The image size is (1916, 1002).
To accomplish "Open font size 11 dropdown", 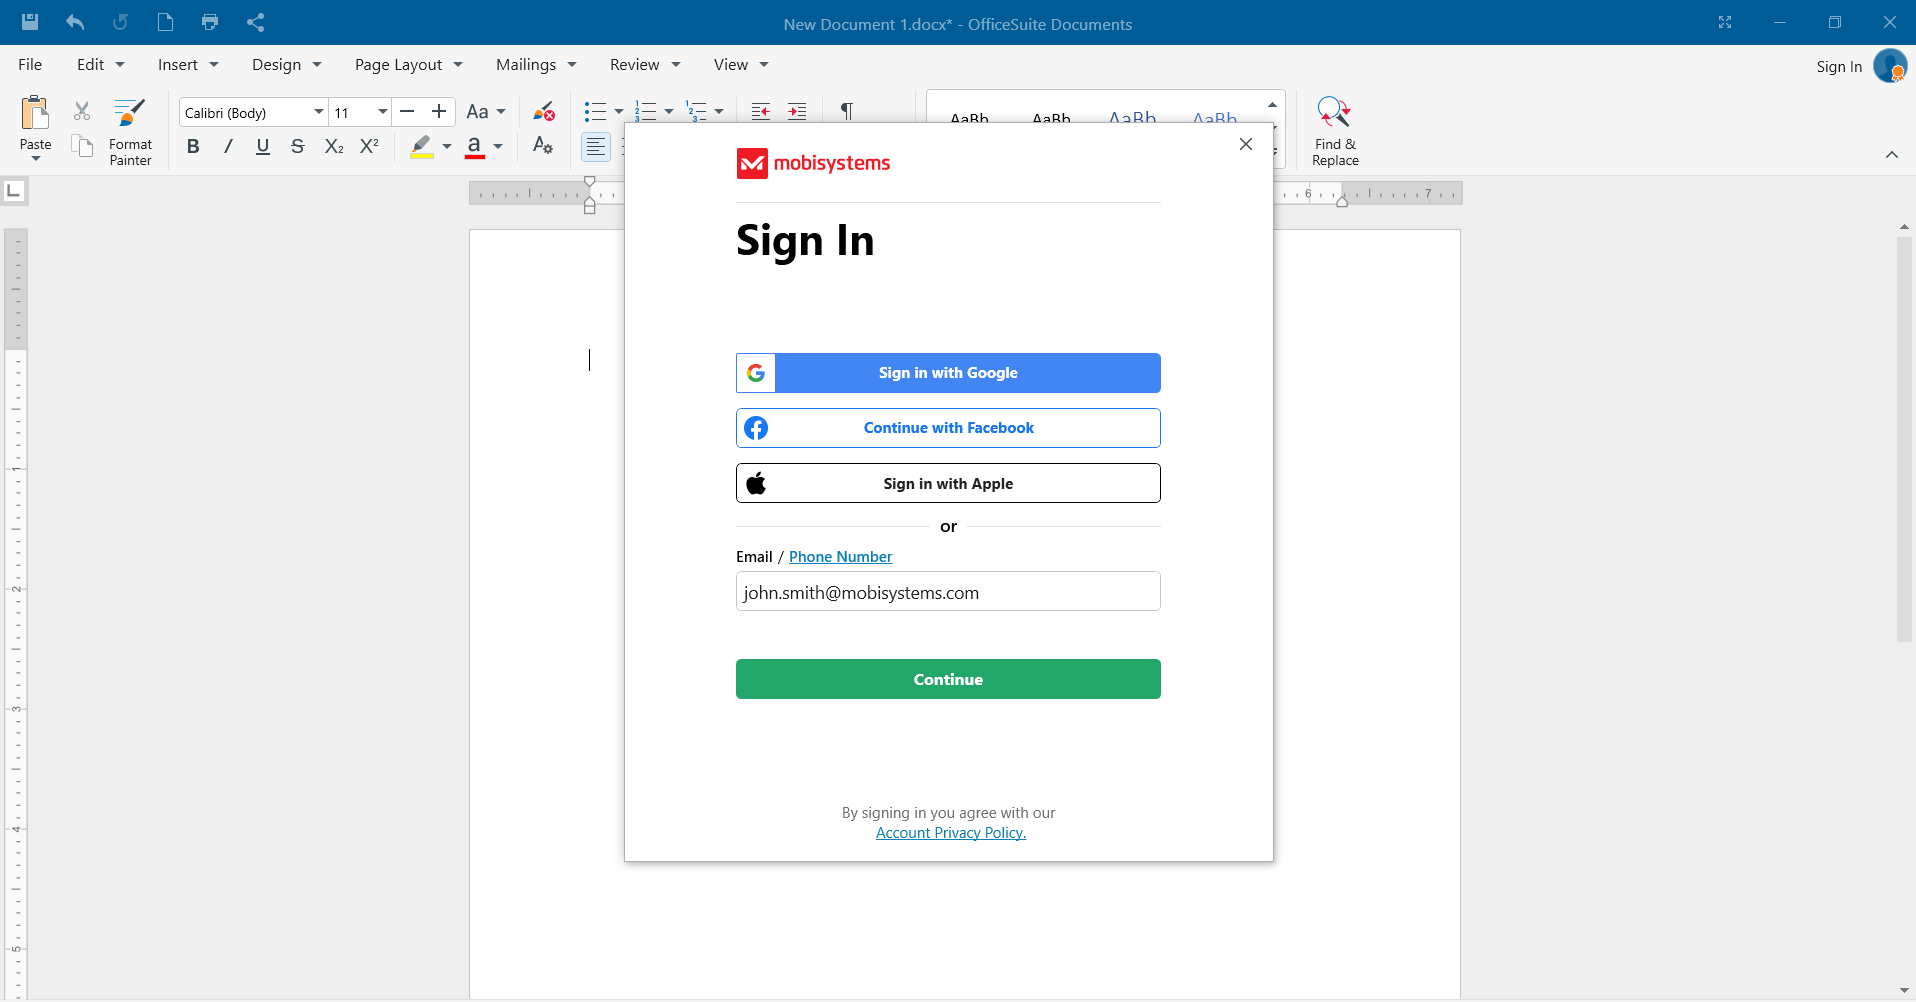I will [382, 112].
